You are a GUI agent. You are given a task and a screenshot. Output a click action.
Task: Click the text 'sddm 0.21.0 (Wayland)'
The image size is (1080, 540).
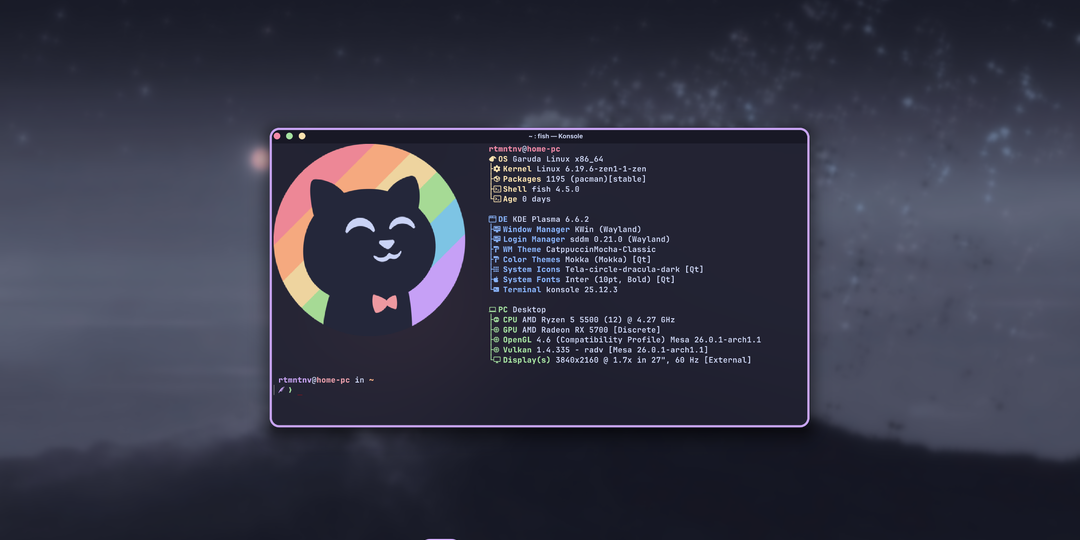[620, 239]
